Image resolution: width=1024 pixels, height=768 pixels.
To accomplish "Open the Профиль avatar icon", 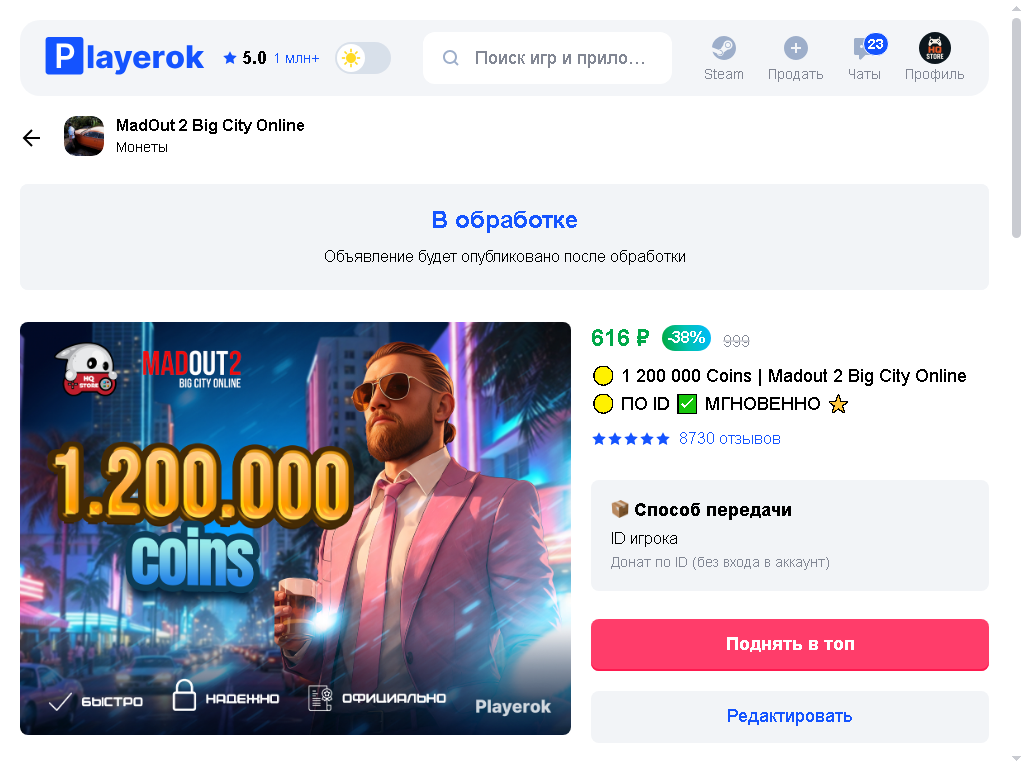I will coord(935,48).
